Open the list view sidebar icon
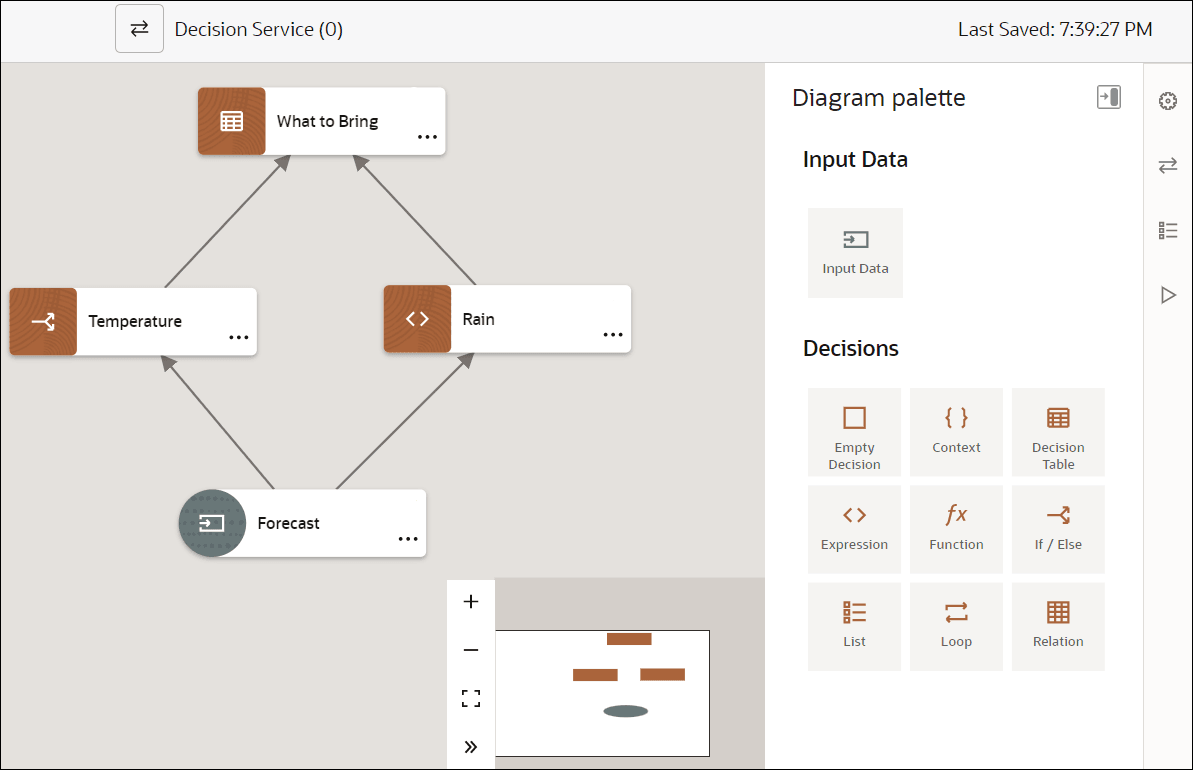Viewport: 1193px width, 770px height. tap(1167, 230)
